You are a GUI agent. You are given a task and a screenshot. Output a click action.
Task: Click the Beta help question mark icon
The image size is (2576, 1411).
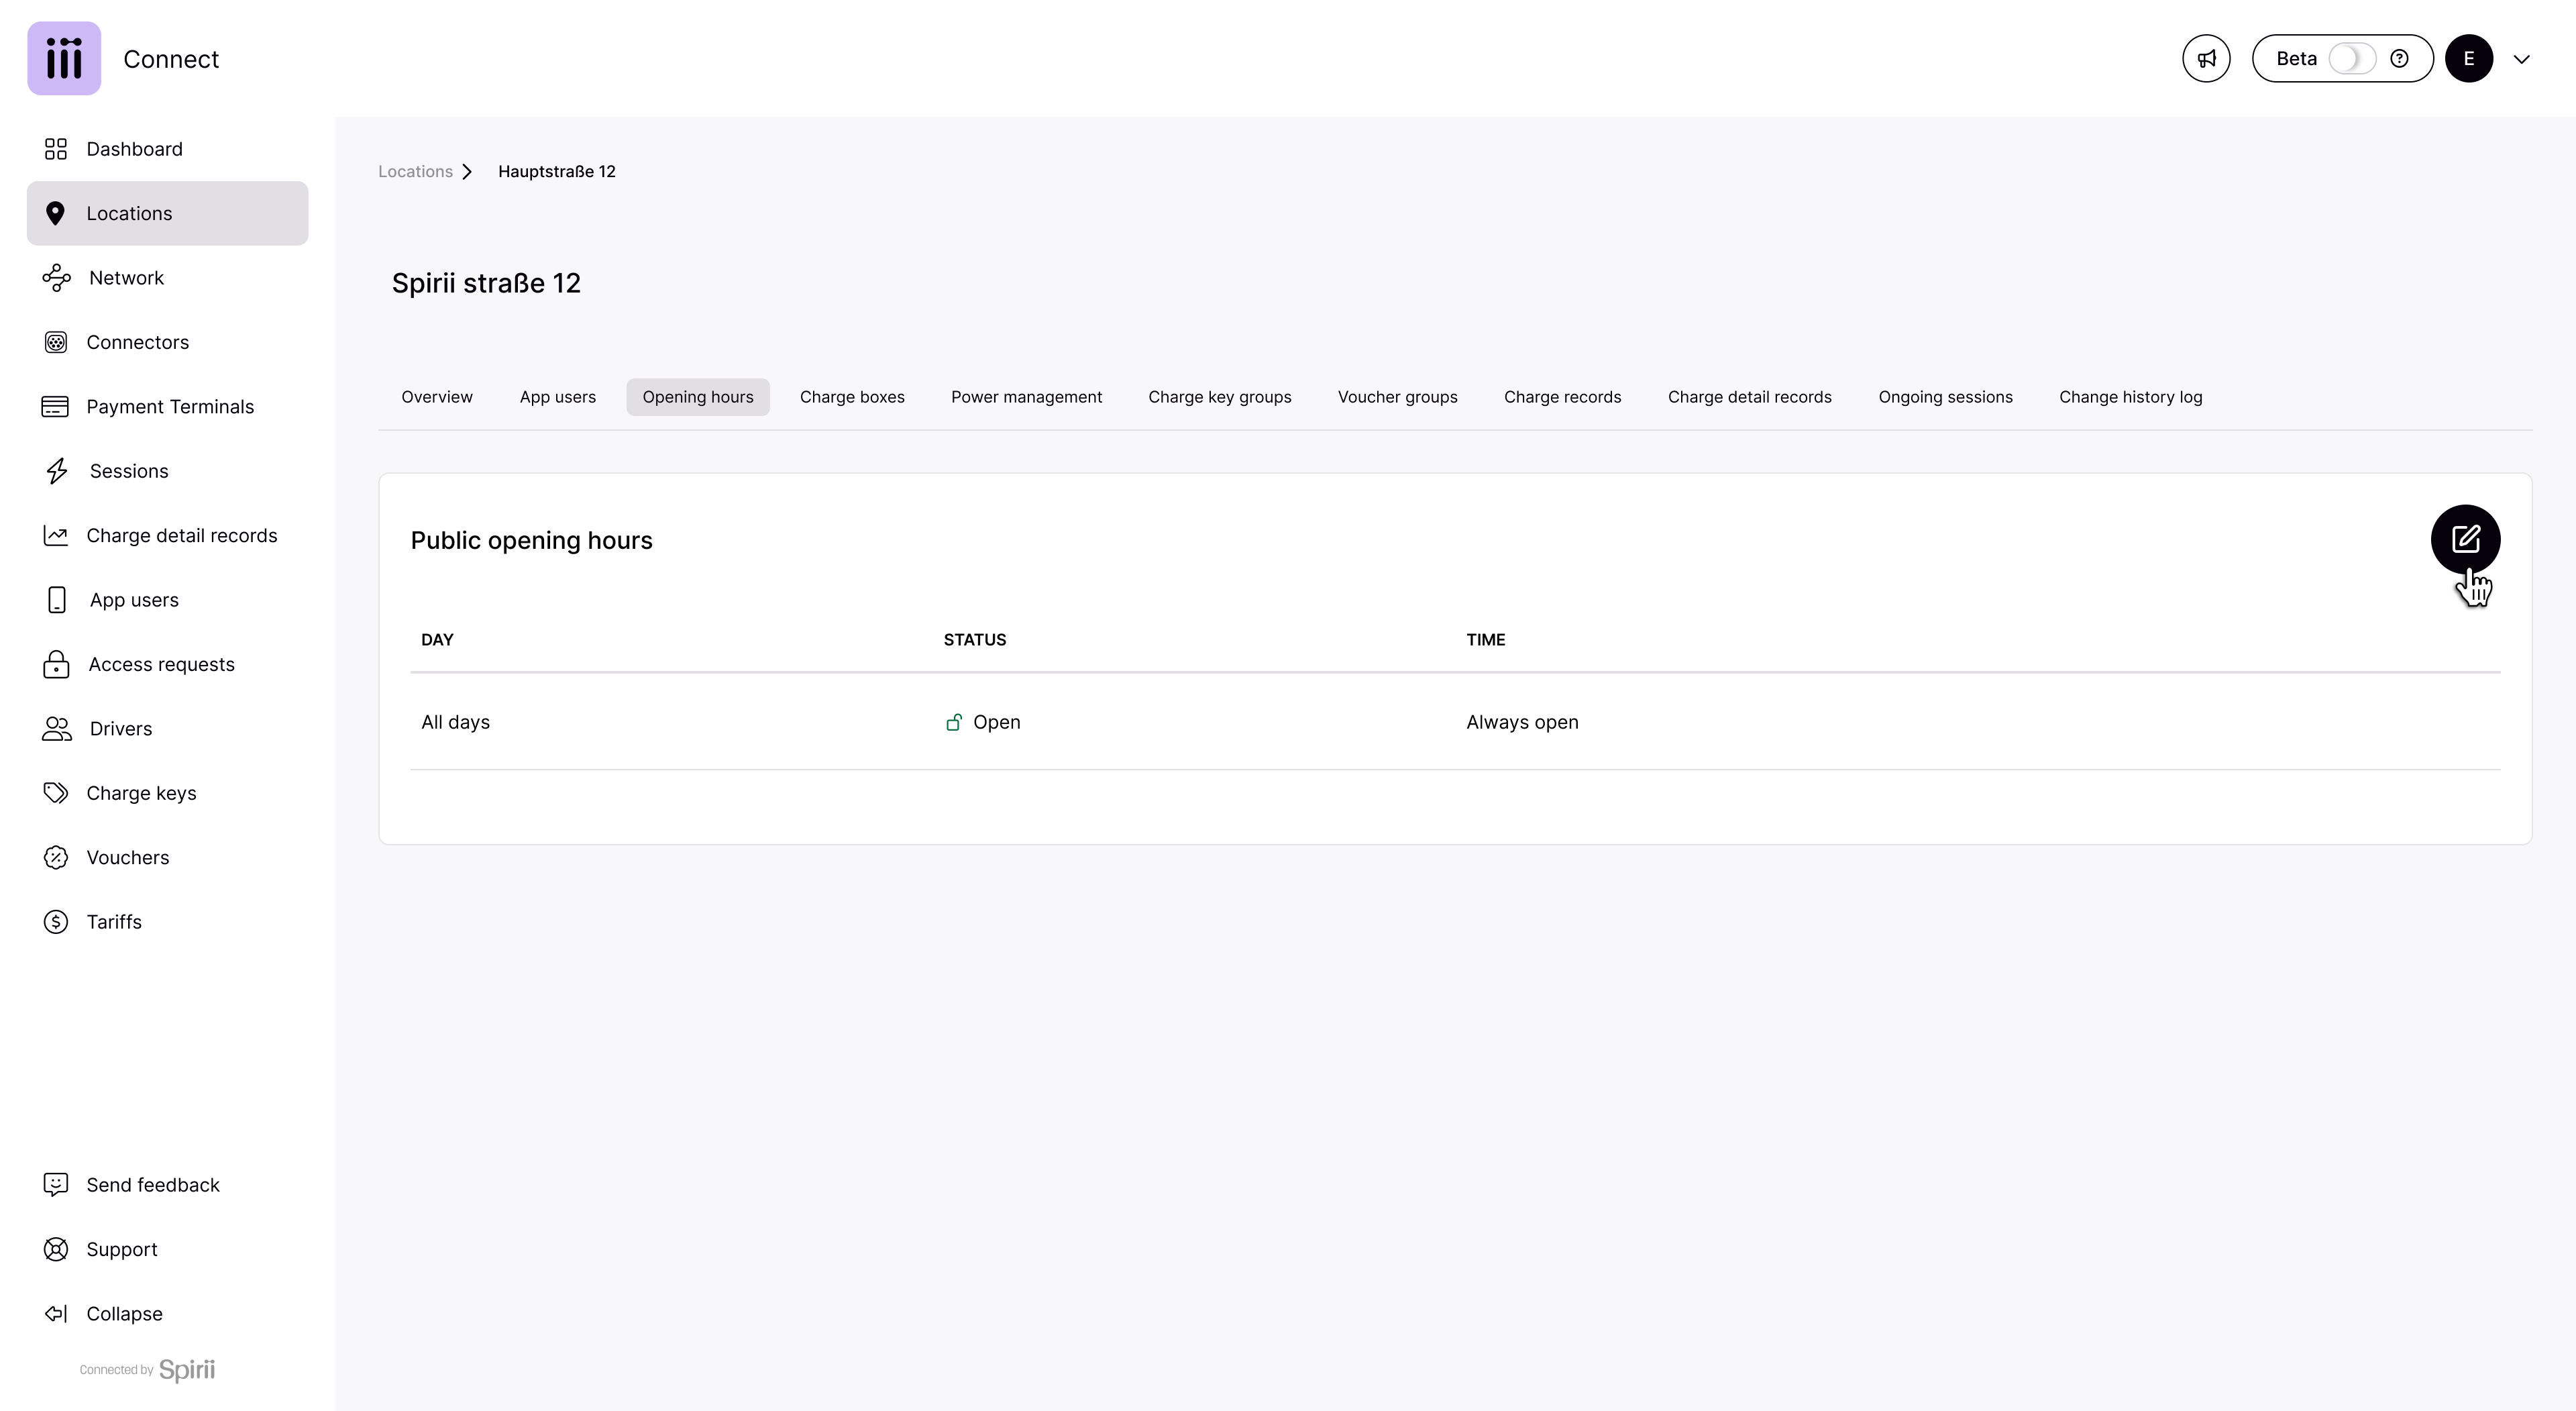click(x=2398, y=59)
